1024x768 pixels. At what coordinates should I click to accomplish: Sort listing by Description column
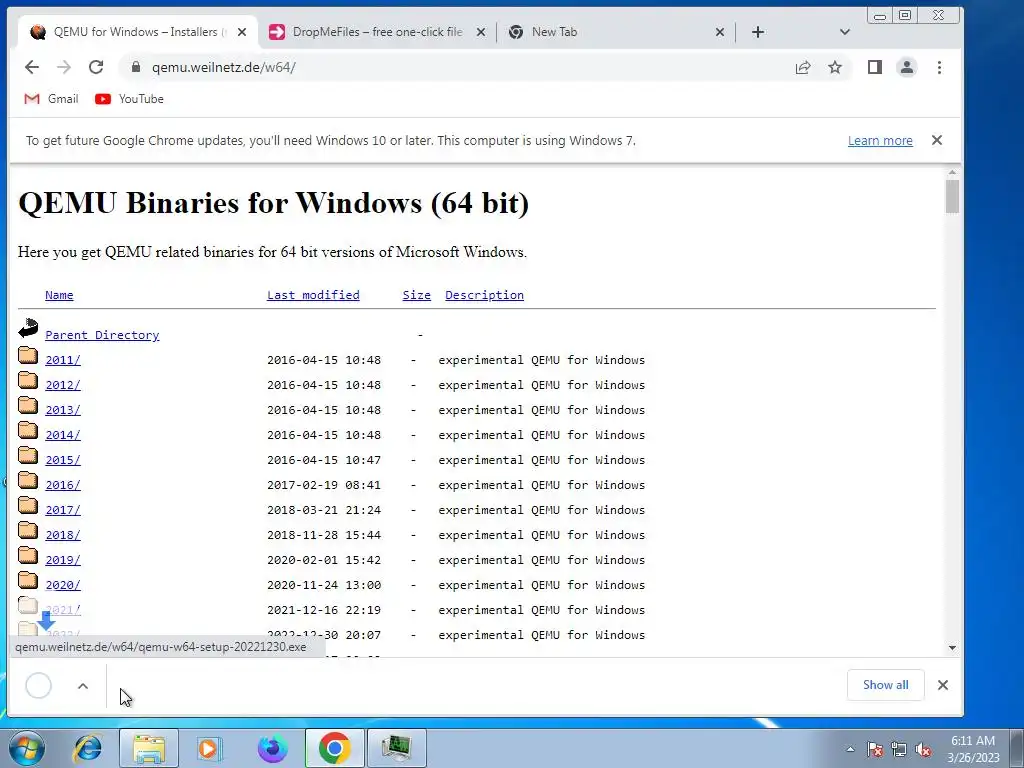[484, 295]
